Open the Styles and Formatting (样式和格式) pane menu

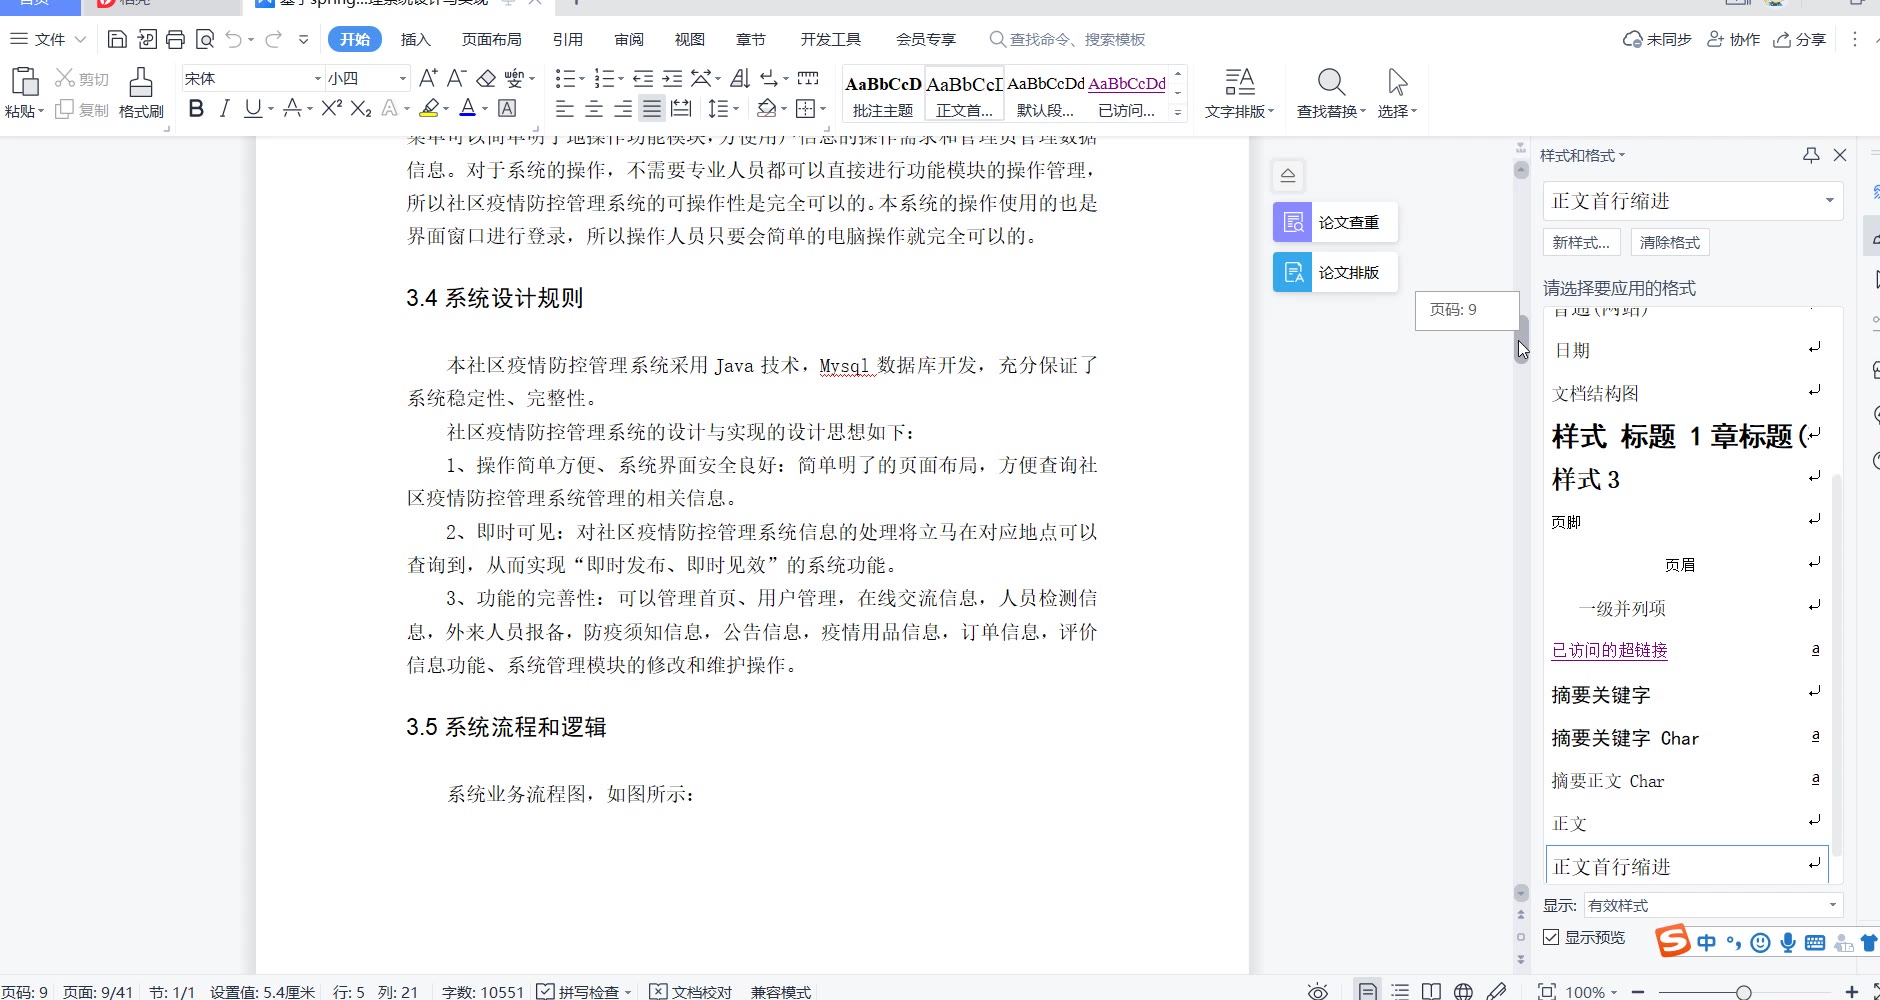pyautogui.click(x=1583, y=155)
